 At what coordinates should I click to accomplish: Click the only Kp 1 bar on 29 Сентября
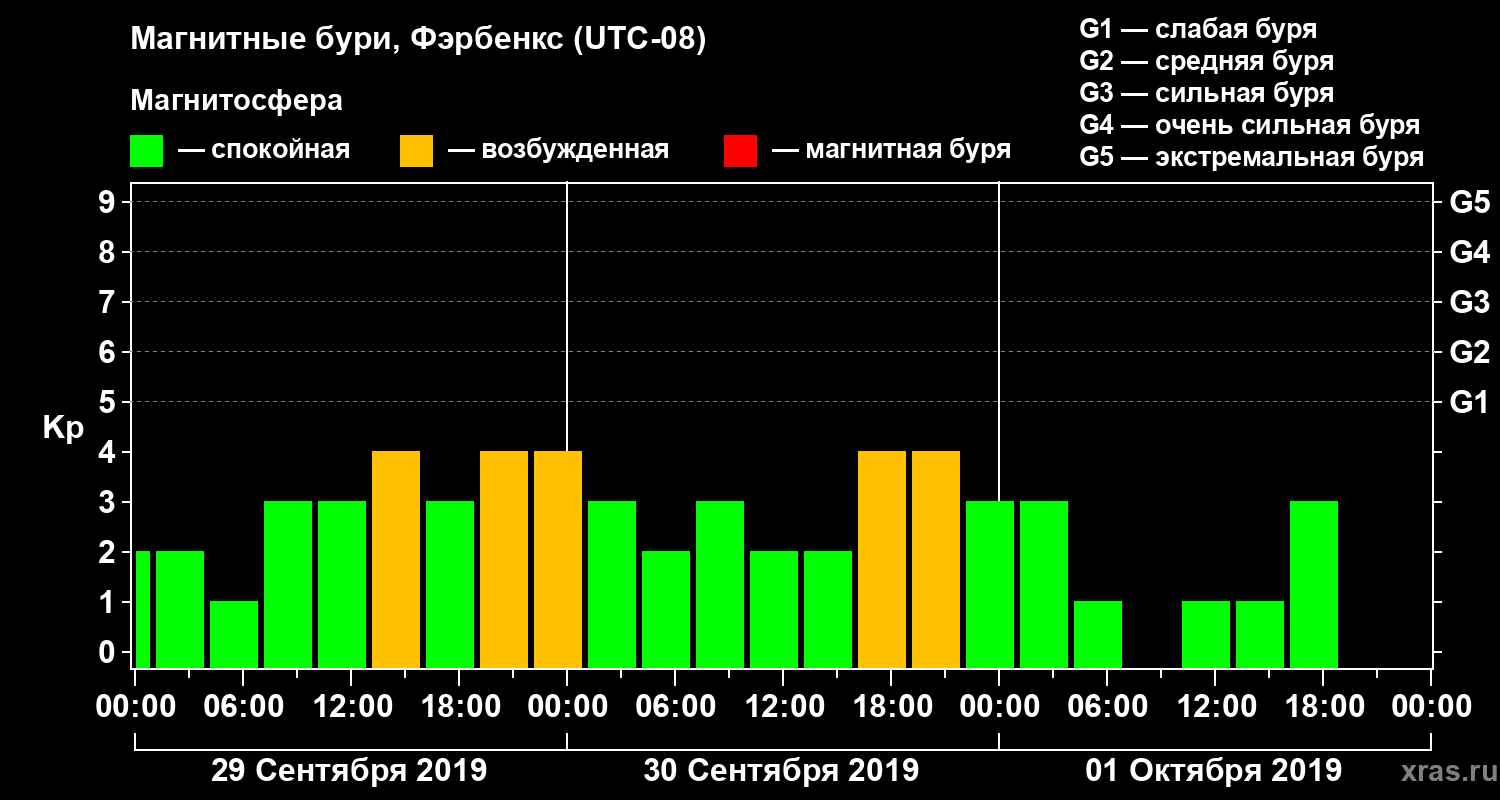(234, 635)
